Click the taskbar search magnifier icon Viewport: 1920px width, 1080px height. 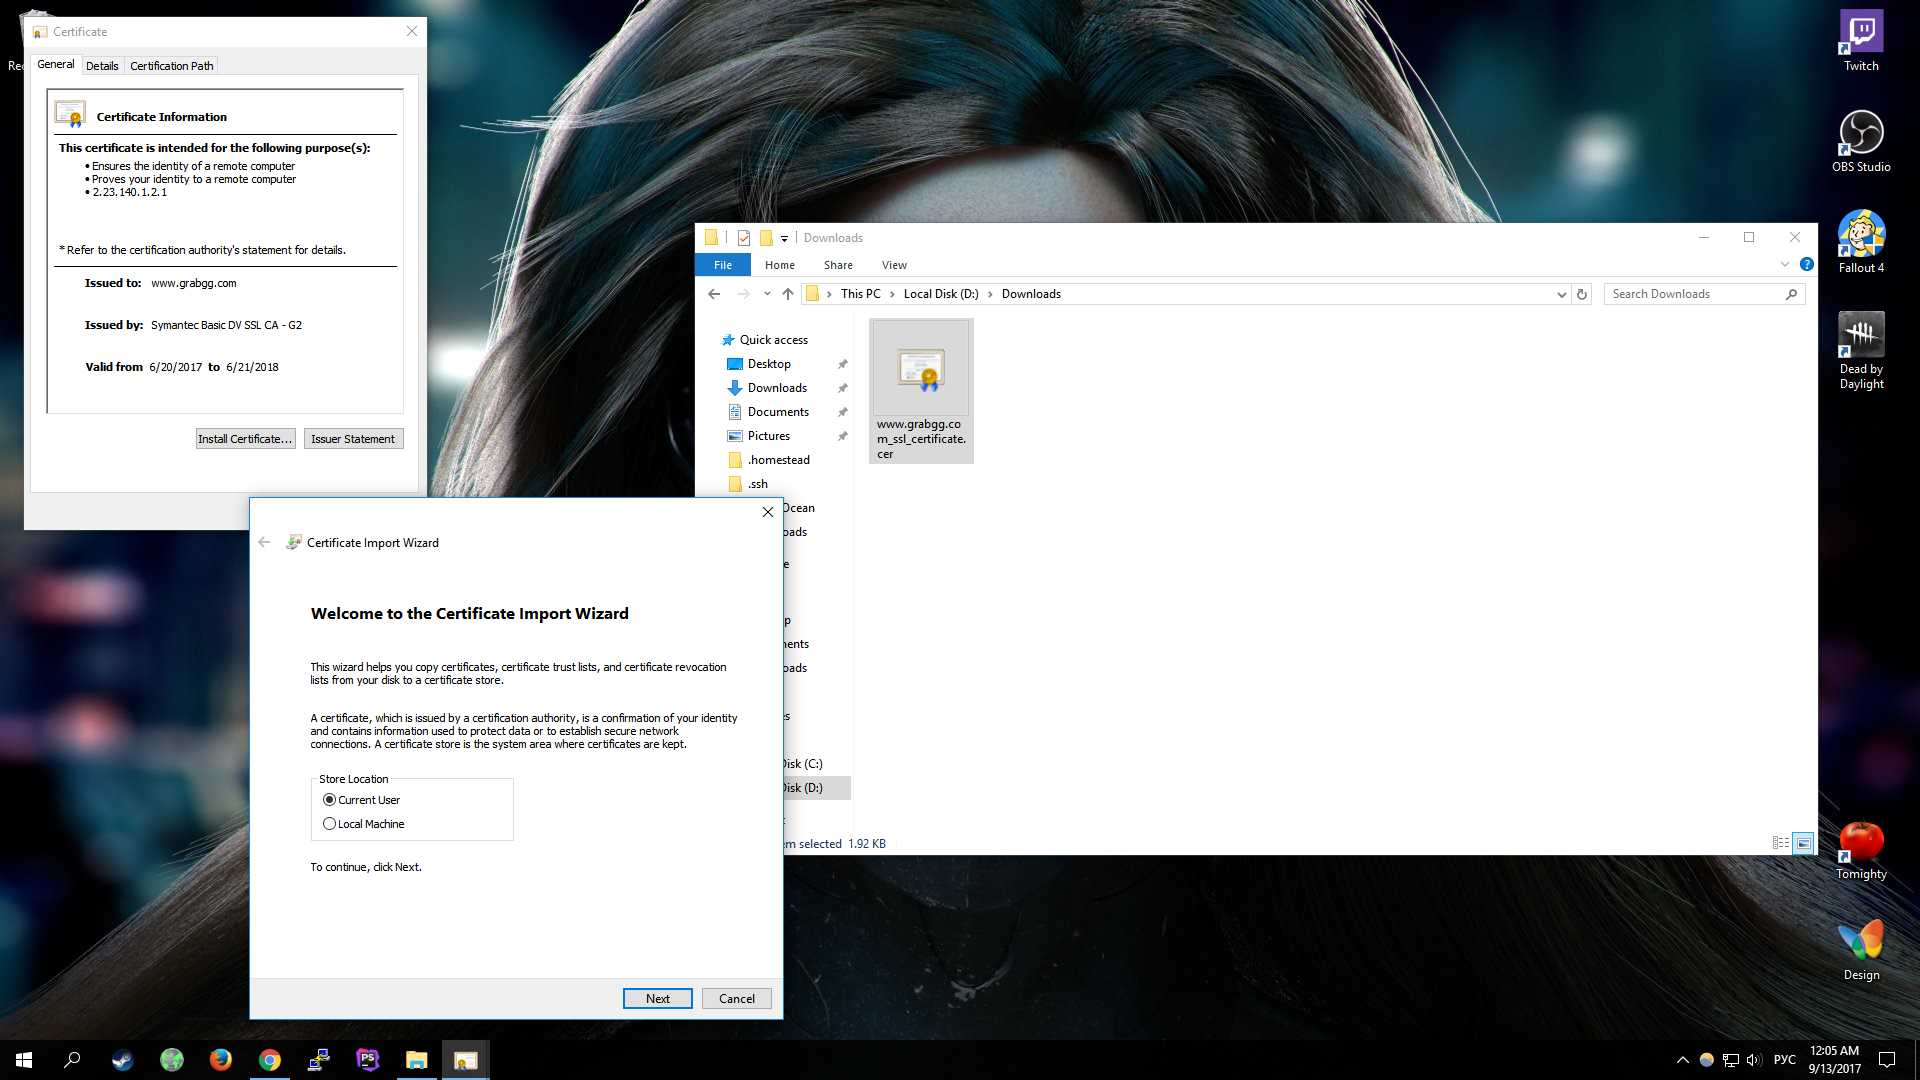coord(72,1060)
